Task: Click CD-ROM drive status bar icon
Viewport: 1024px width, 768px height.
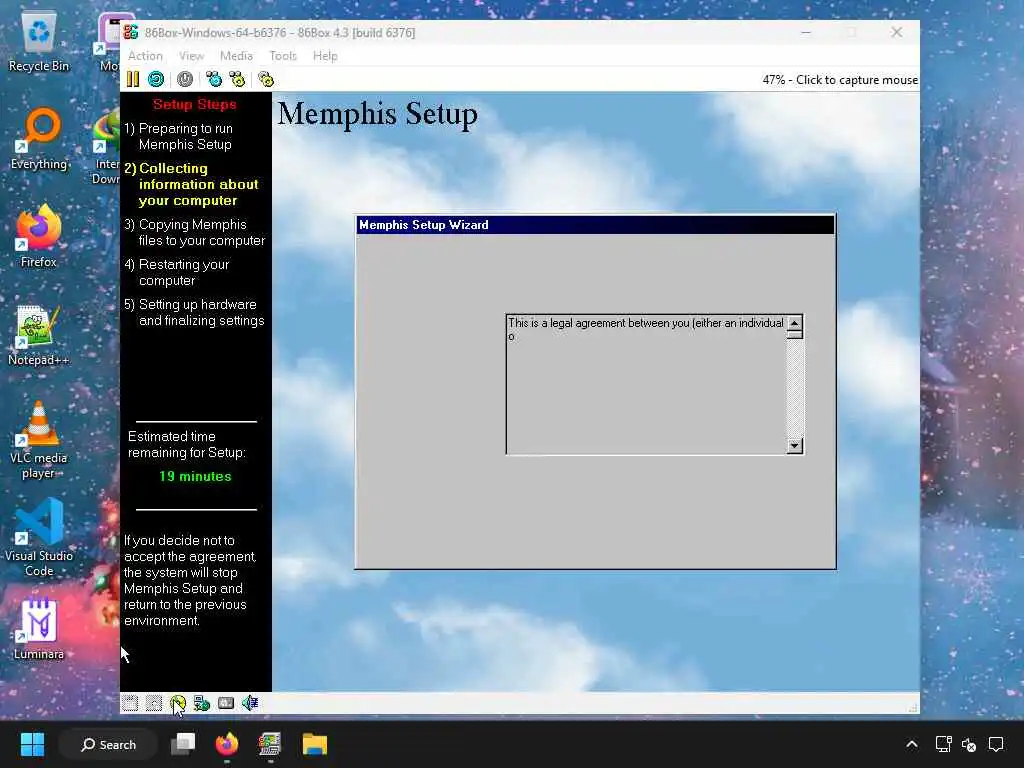Action: (x=178, y=703)
